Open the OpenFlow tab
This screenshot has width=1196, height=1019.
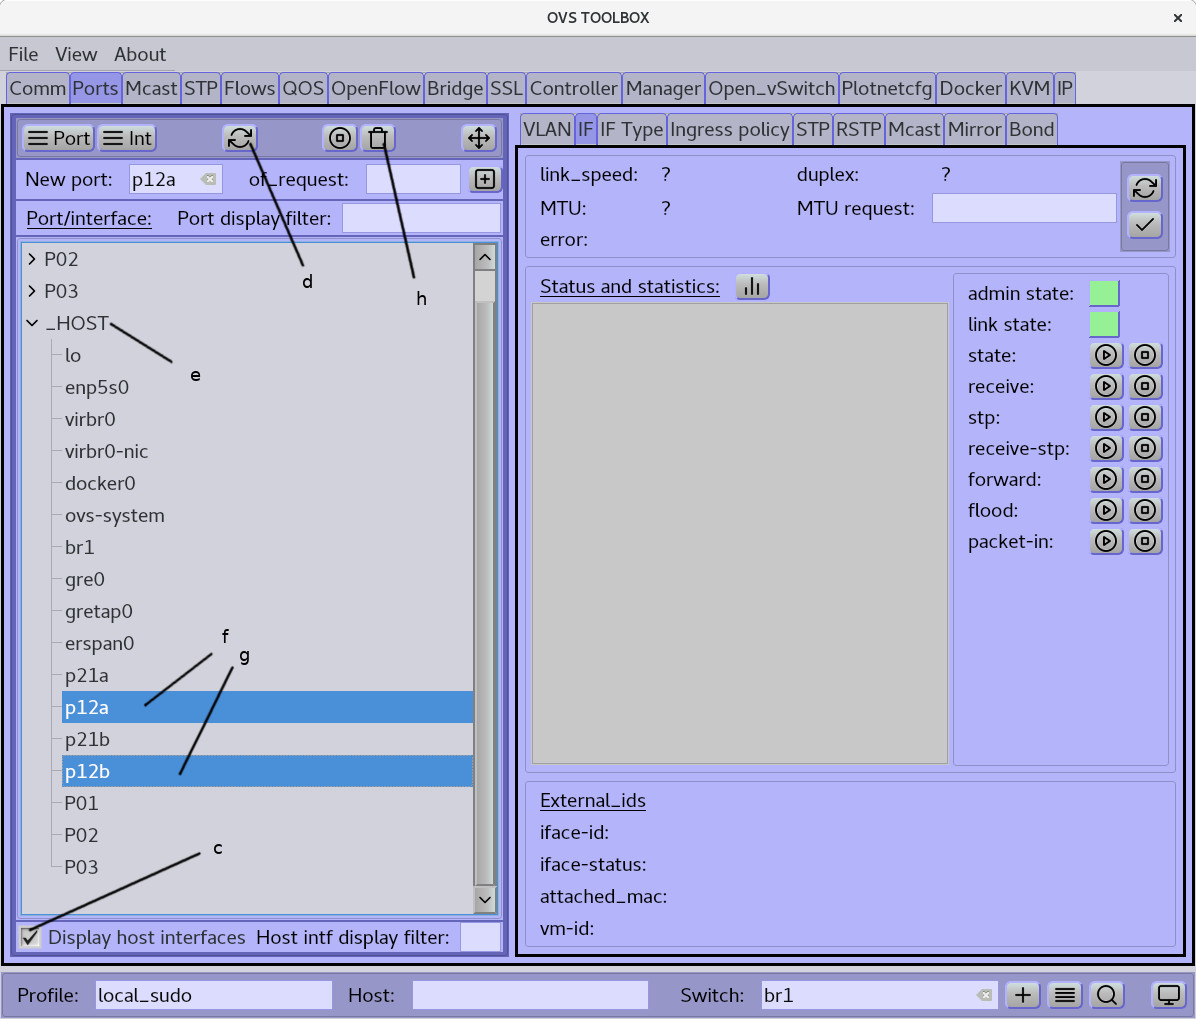(x=375, y=88)
